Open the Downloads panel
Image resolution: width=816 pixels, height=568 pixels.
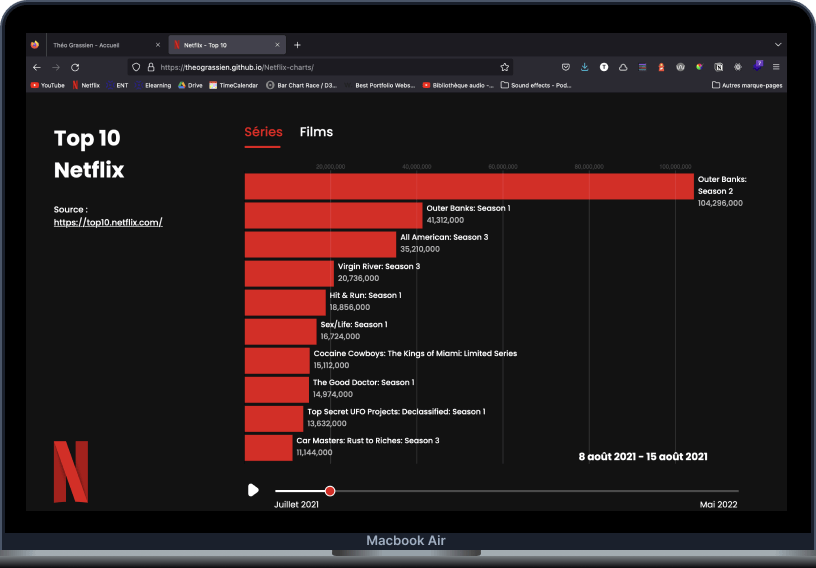[584, 67]
